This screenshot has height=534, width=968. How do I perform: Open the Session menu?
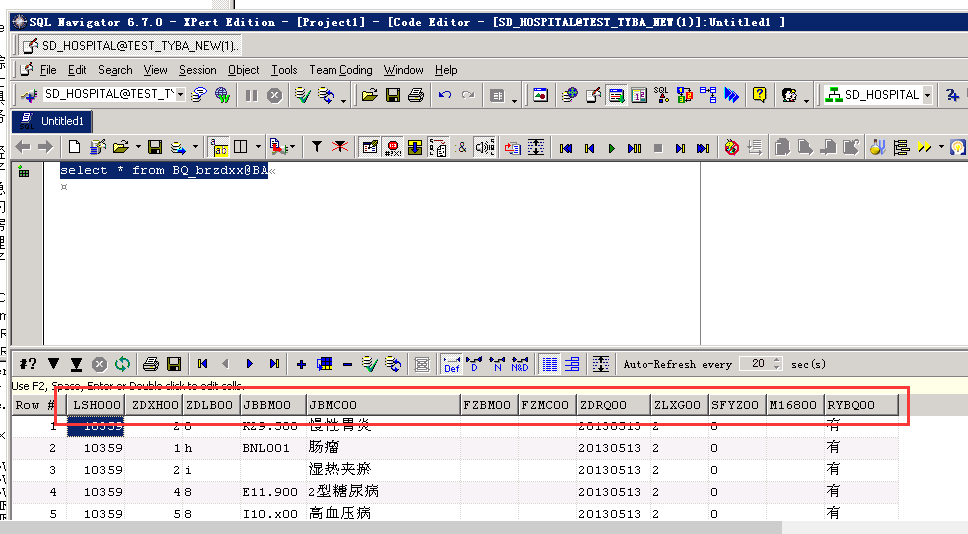pos(198,70)
